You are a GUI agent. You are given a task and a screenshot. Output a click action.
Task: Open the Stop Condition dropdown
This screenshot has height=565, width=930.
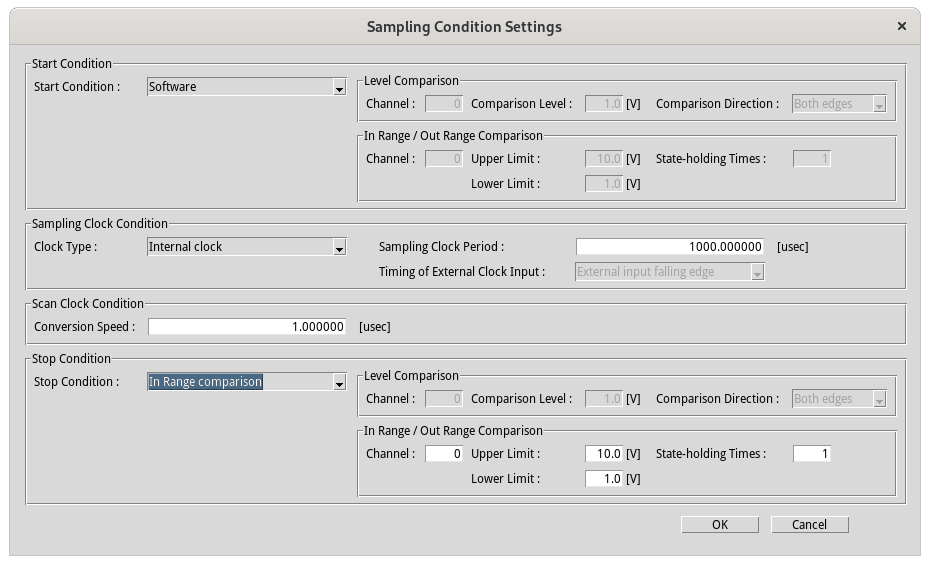246,382
